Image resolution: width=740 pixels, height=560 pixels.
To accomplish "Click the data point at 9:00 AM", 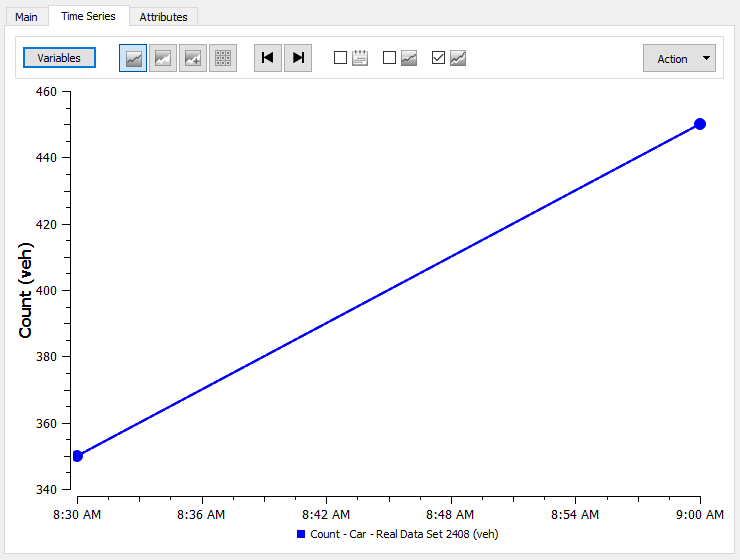I will [x=700, y=124].
